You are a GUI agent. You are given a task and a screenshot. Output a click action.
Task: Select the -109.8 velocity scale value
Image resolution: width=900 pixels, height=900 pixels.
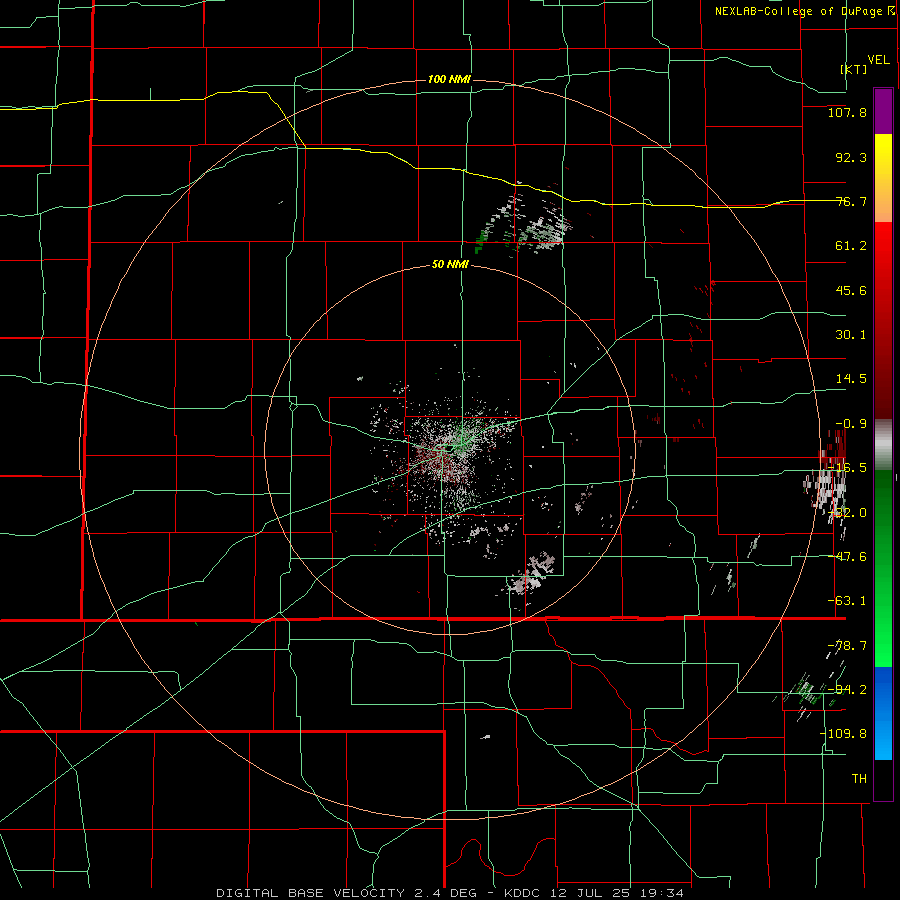click(x=844, y=734)
